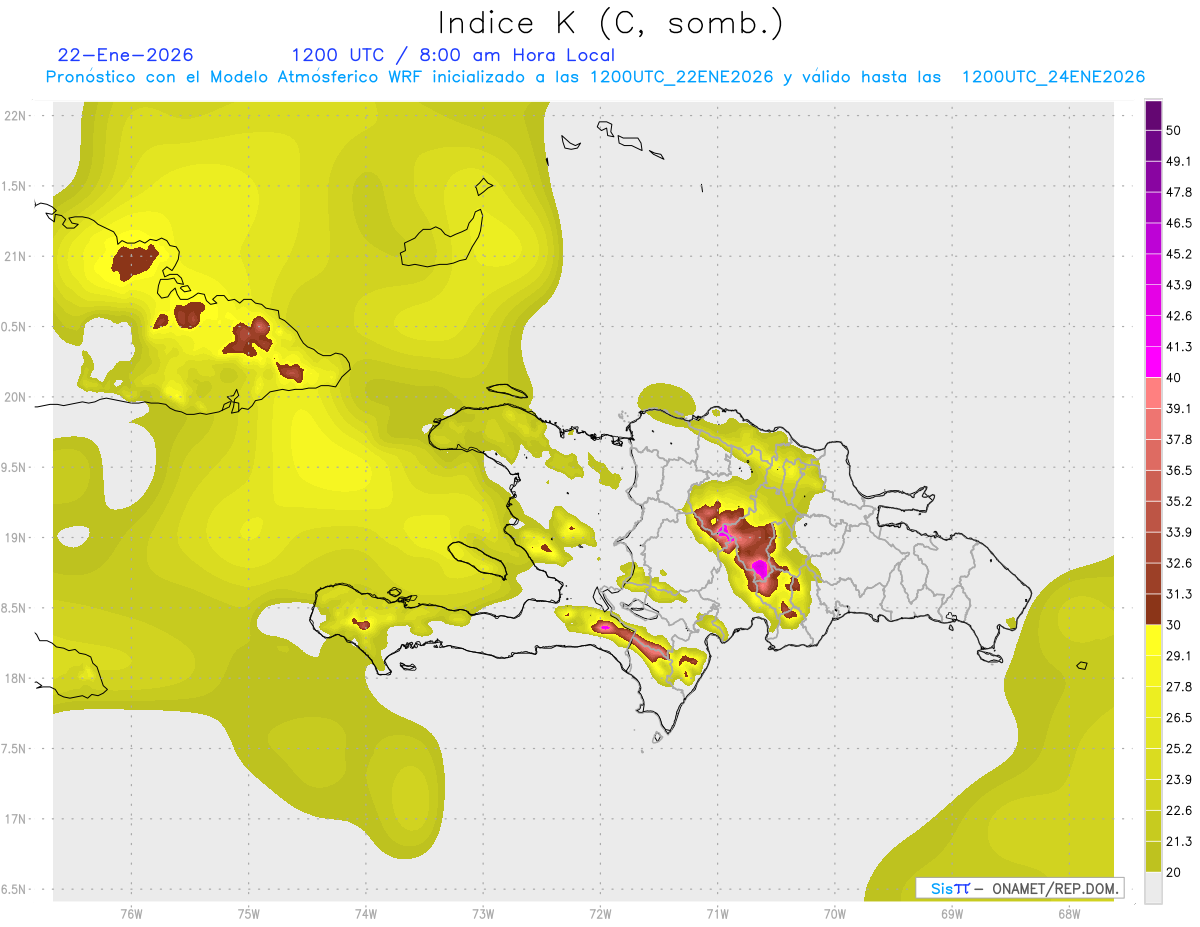Click the '73W' longitude label
This screenshot has height=927, width=1200.
point(483,913)
